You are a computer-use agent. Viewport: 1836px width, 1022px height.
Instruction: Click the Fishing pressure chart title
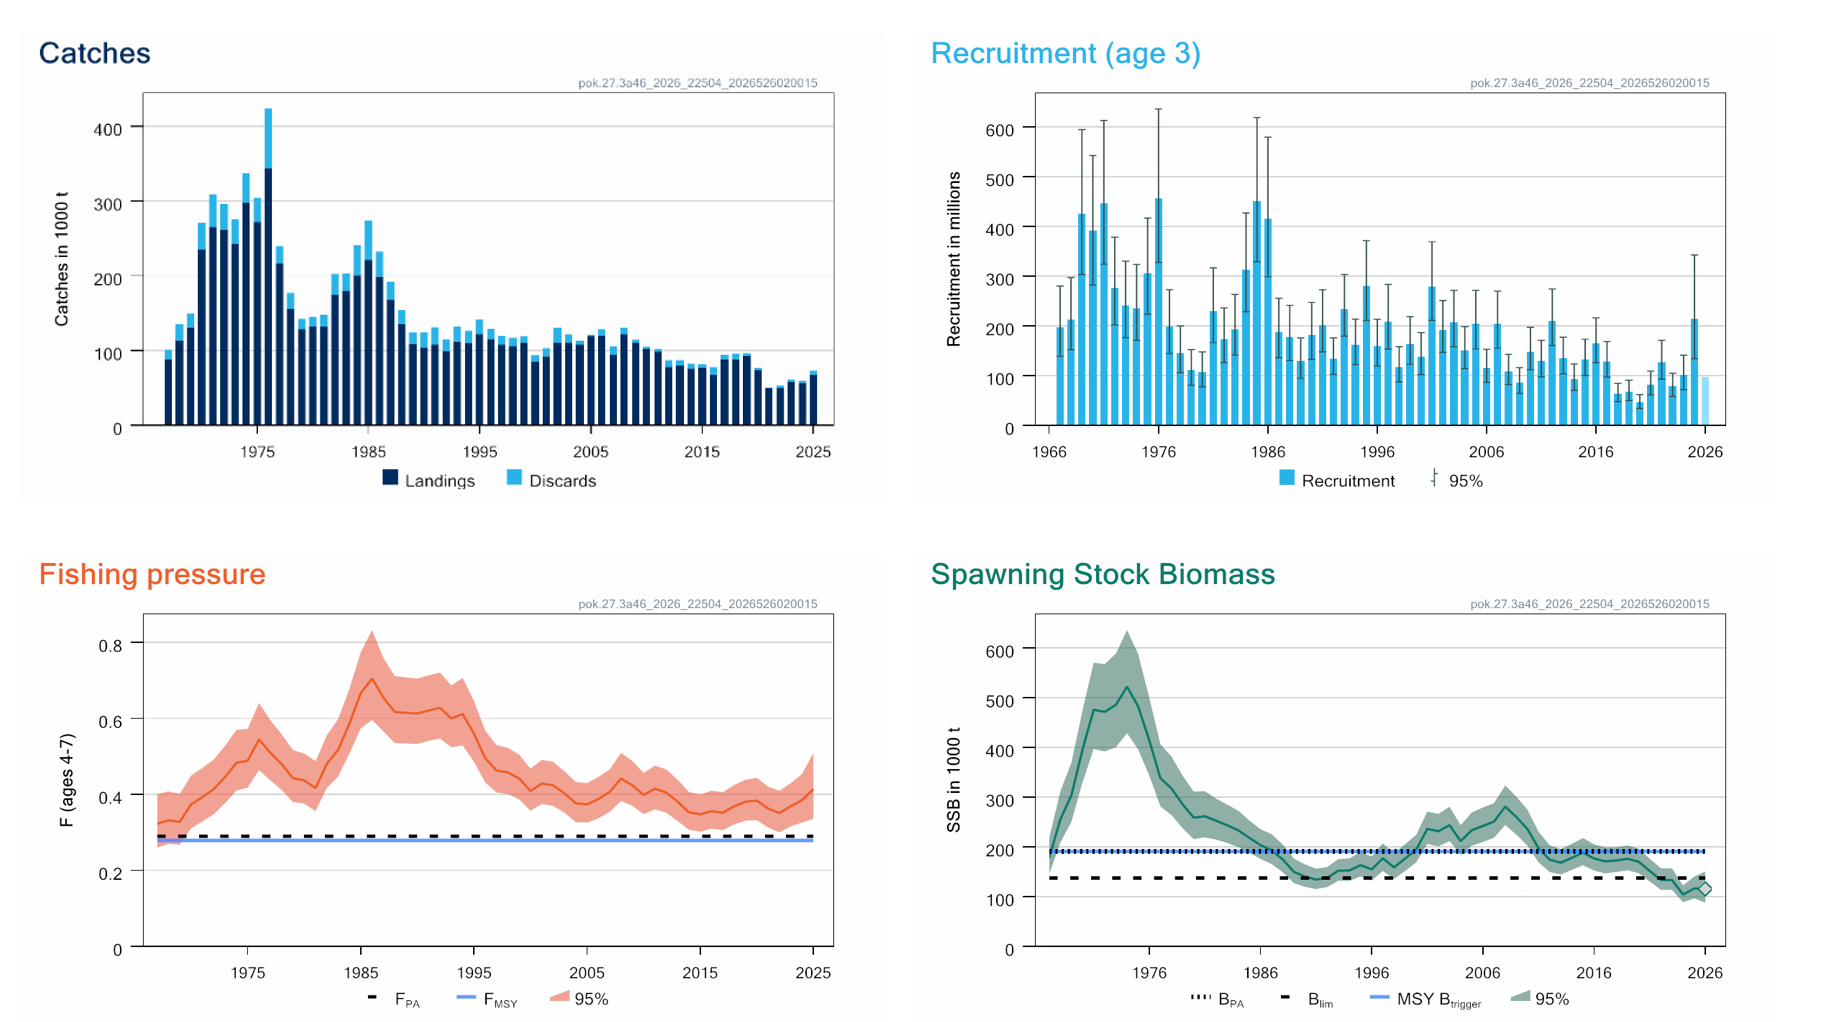click(152, 574)
